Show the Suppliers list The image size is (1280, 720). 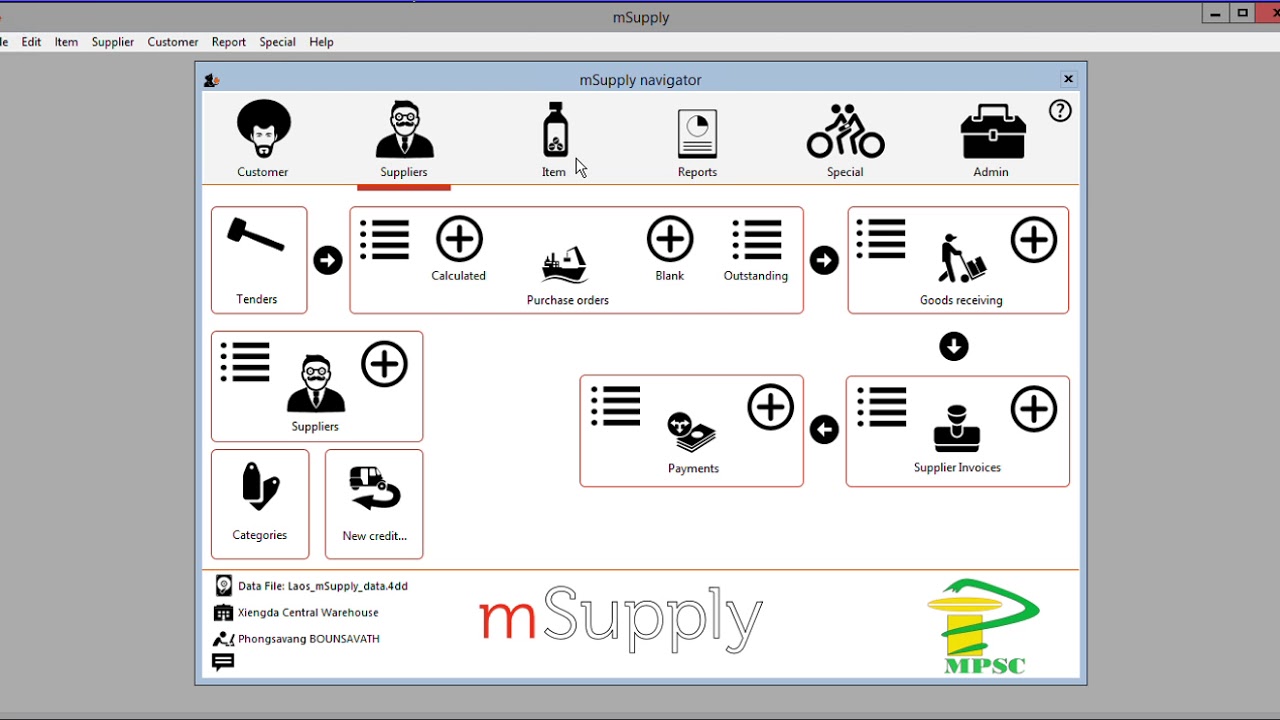246,362
